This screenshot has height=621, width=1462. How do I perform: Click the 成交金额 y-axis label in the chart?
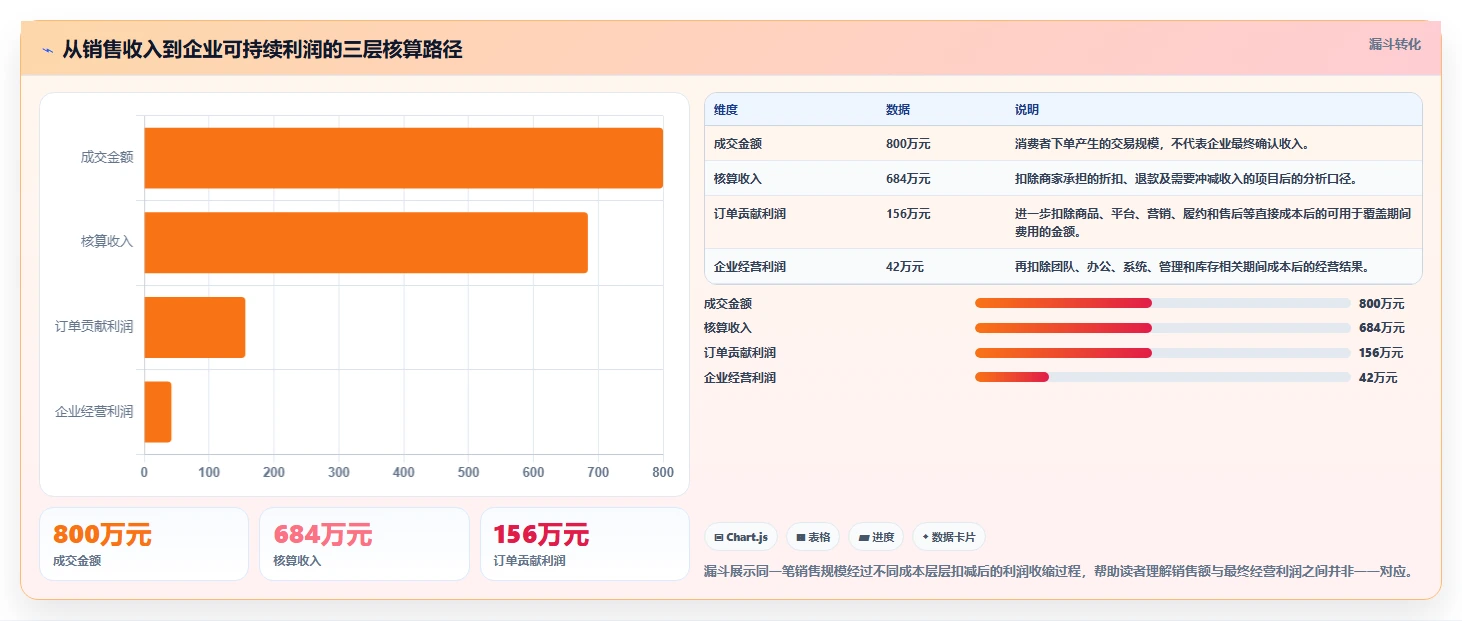tap(107, 158)
